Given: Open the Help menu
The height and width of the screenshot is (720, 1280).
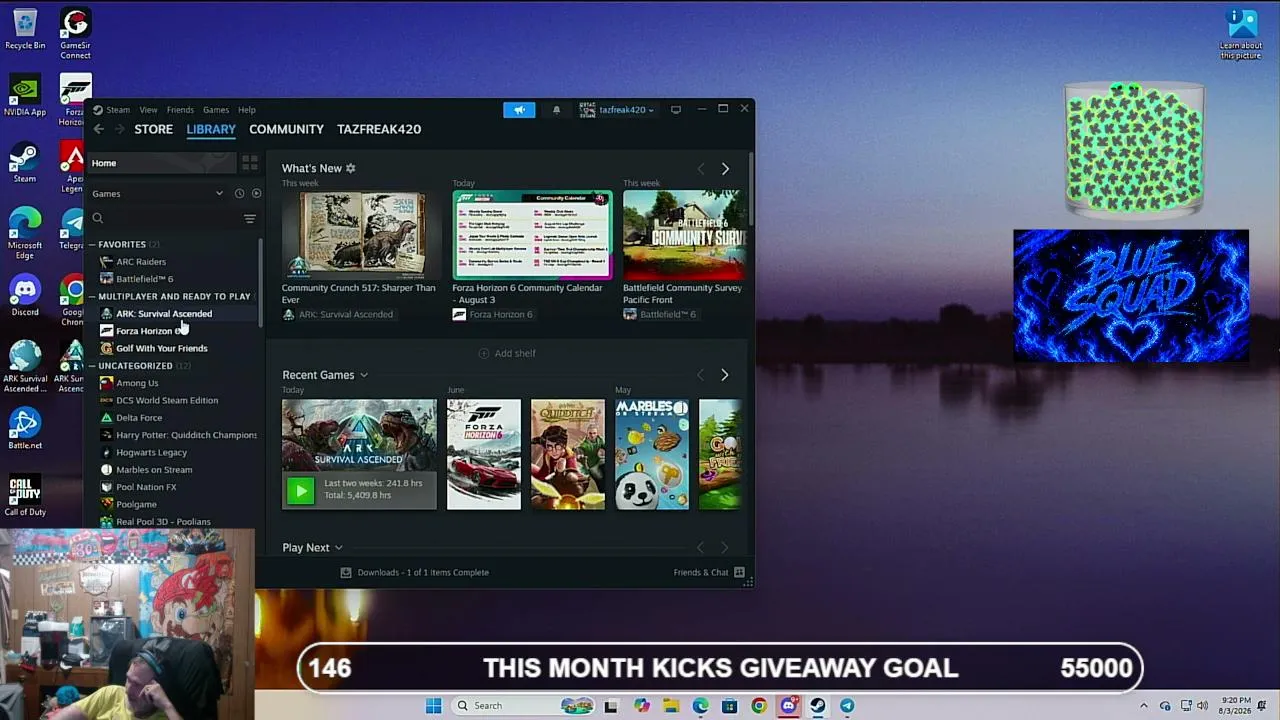Looking at the screenshot, I should [247, 110].
